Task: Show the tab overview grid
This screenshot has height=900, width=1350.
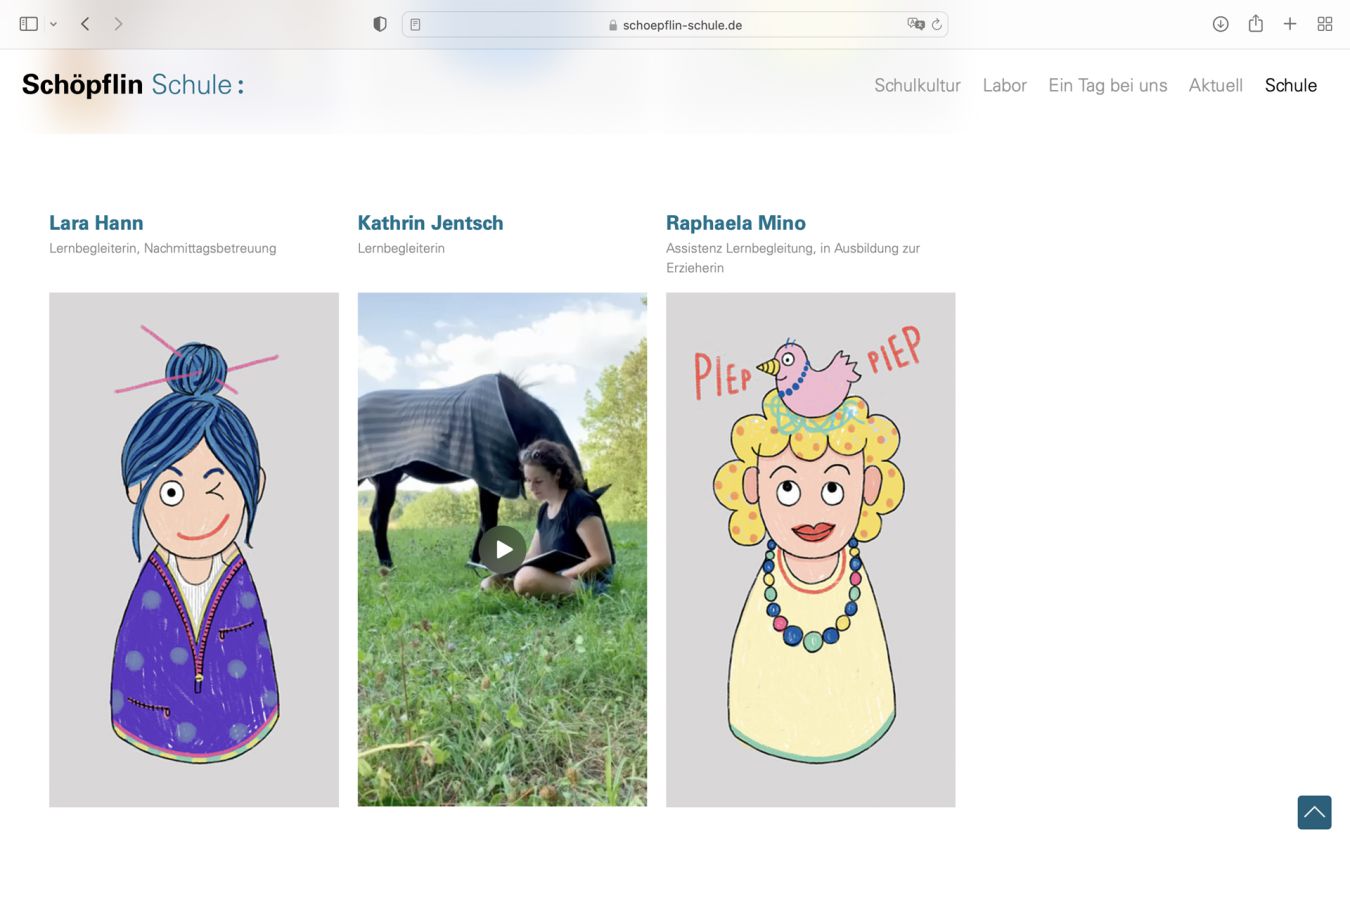Action: [x=1324, y=24]
